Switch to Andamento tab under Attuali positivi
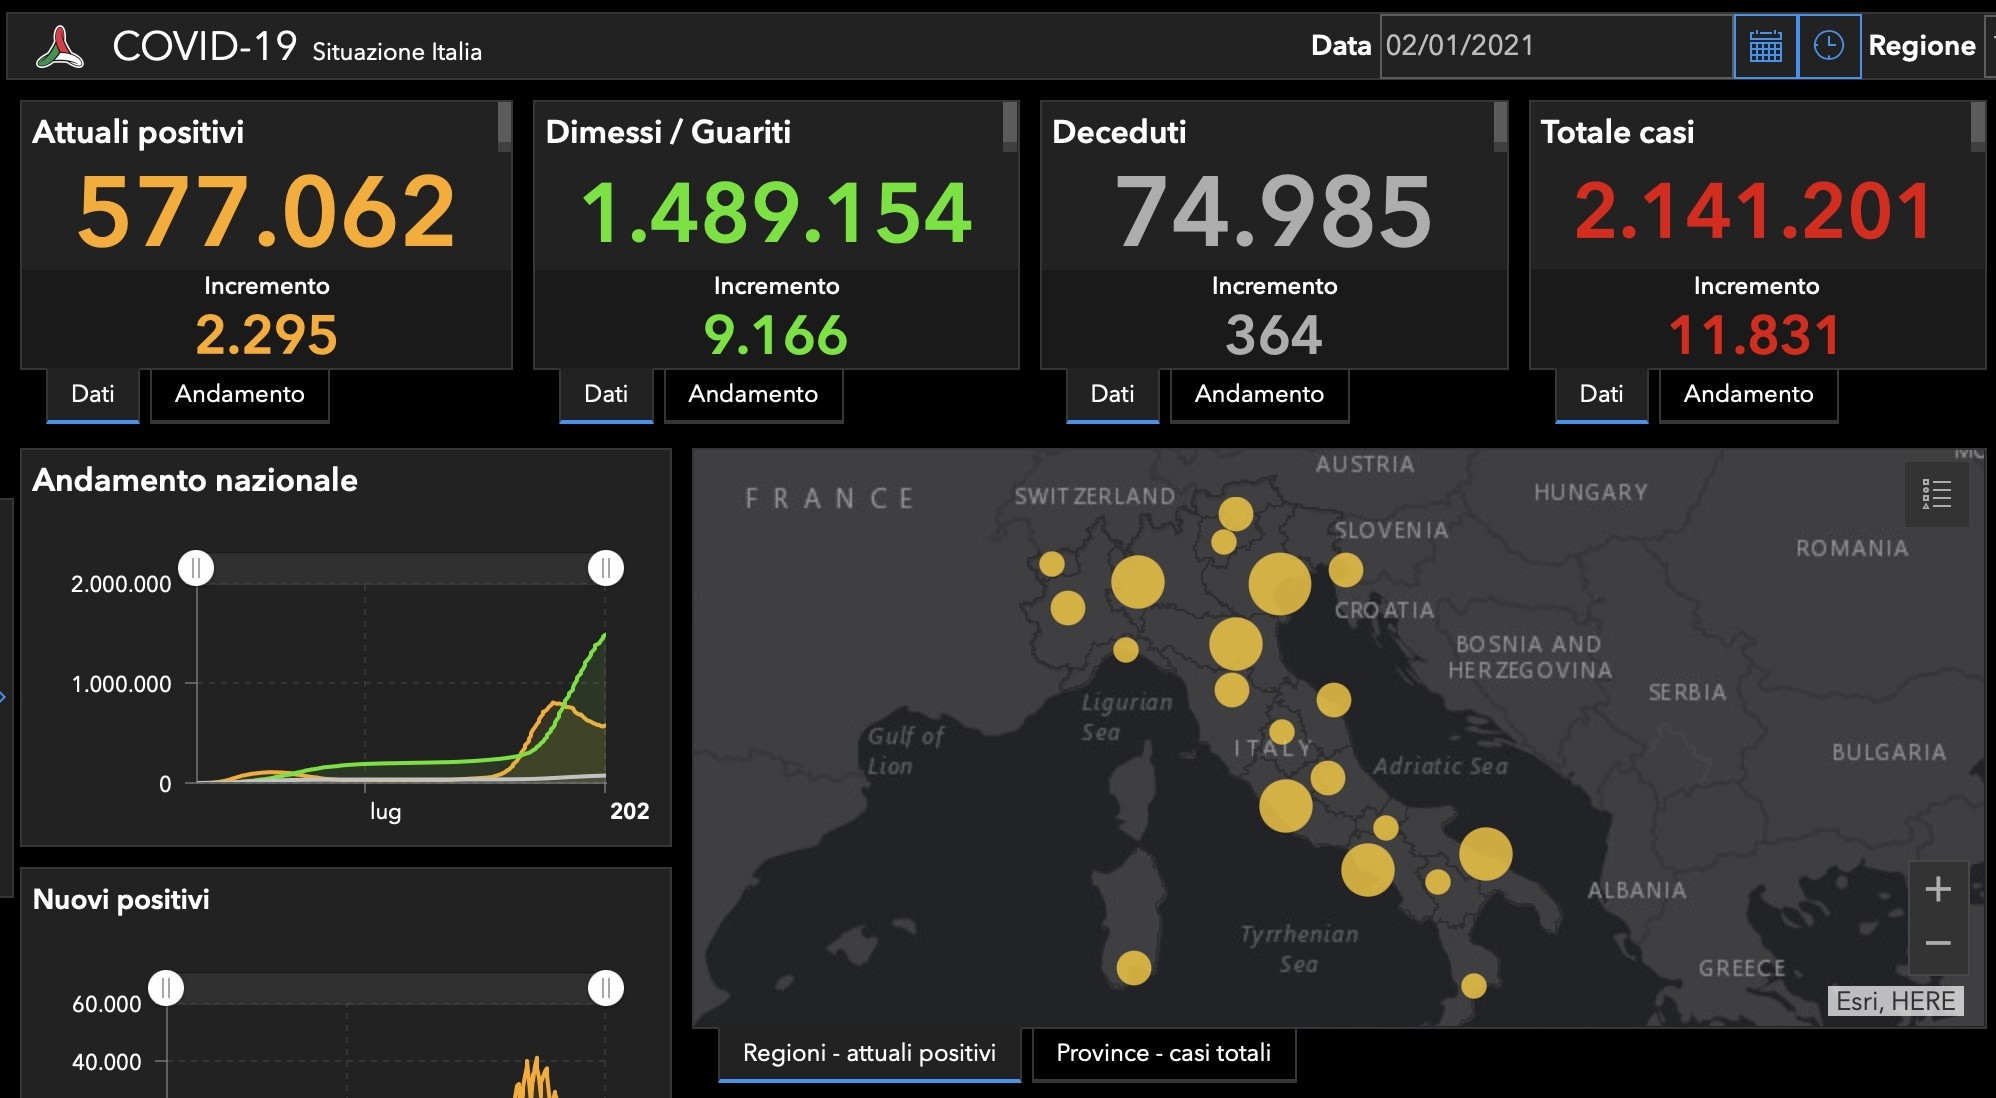The height and width of the screenshot is (1098, 1996). coord(240,394)
